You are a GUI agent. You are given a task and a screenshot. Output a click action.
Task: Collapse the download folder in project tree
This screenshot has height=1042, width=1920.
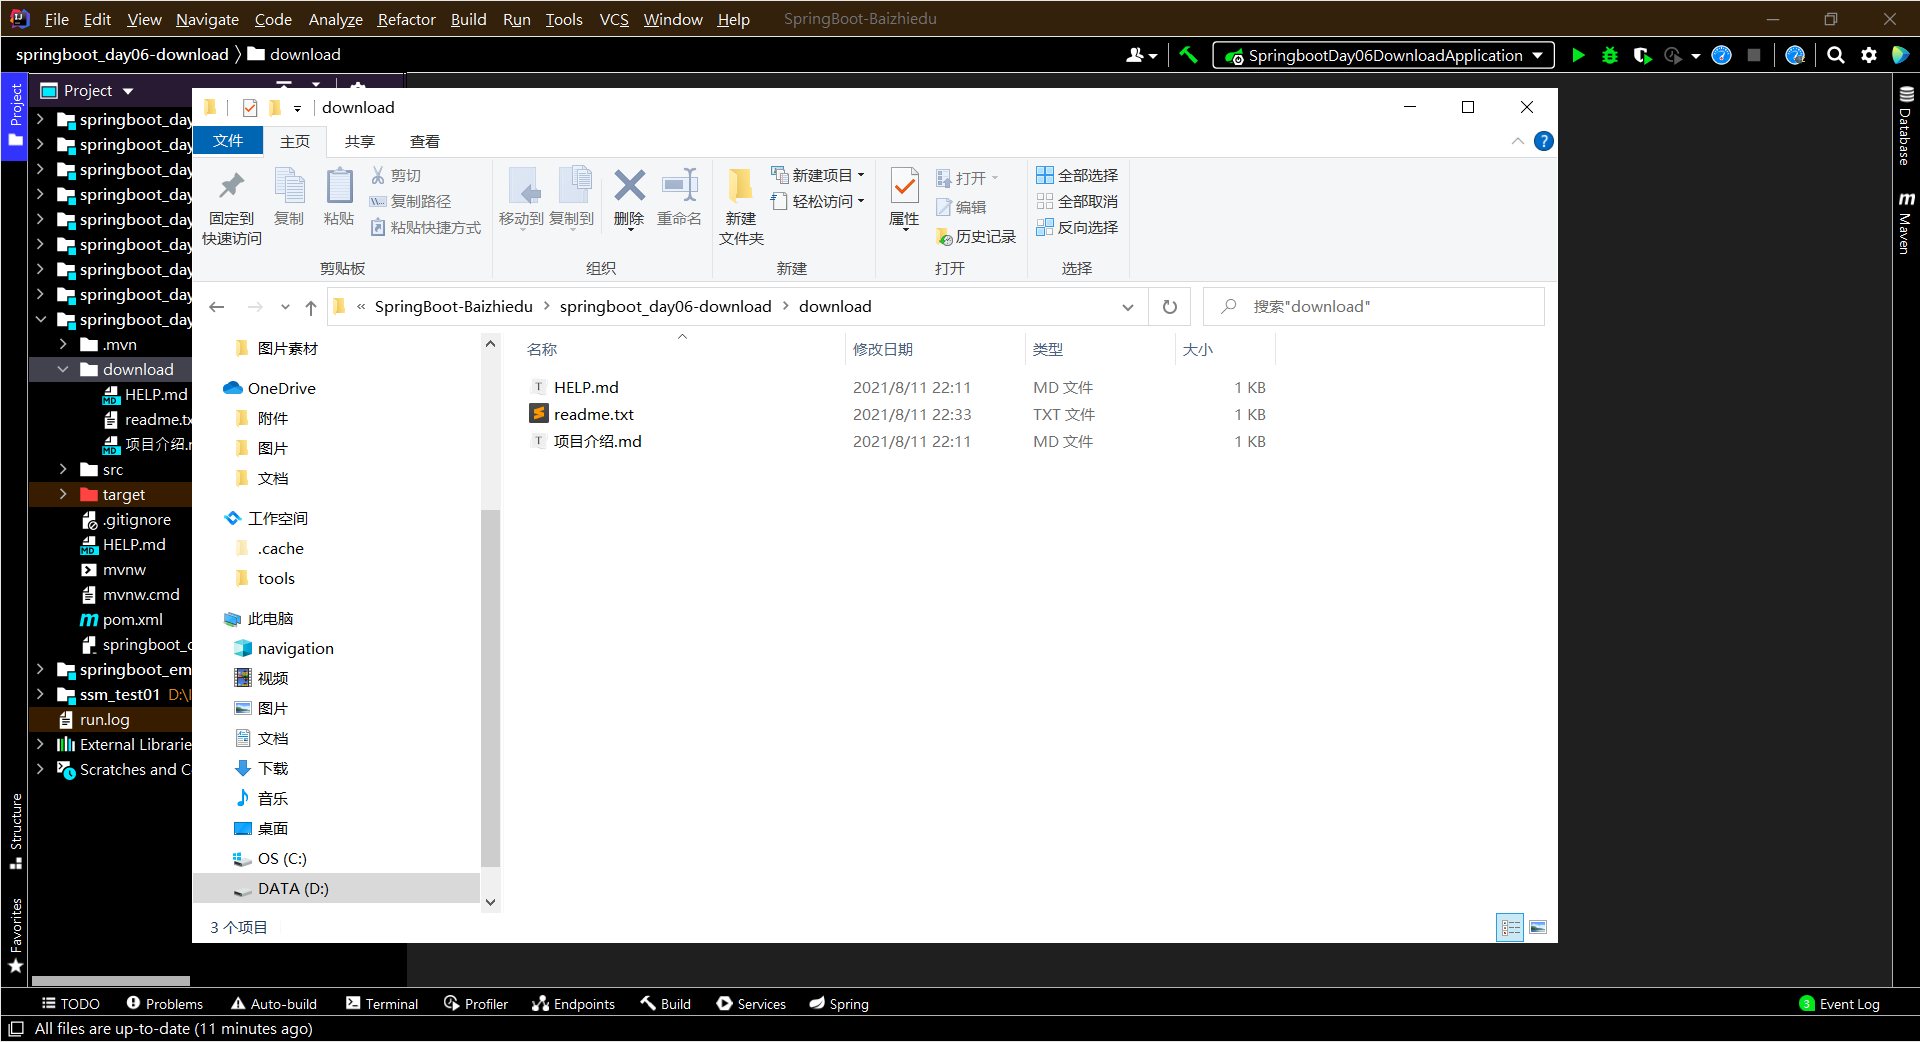[63, 369]
